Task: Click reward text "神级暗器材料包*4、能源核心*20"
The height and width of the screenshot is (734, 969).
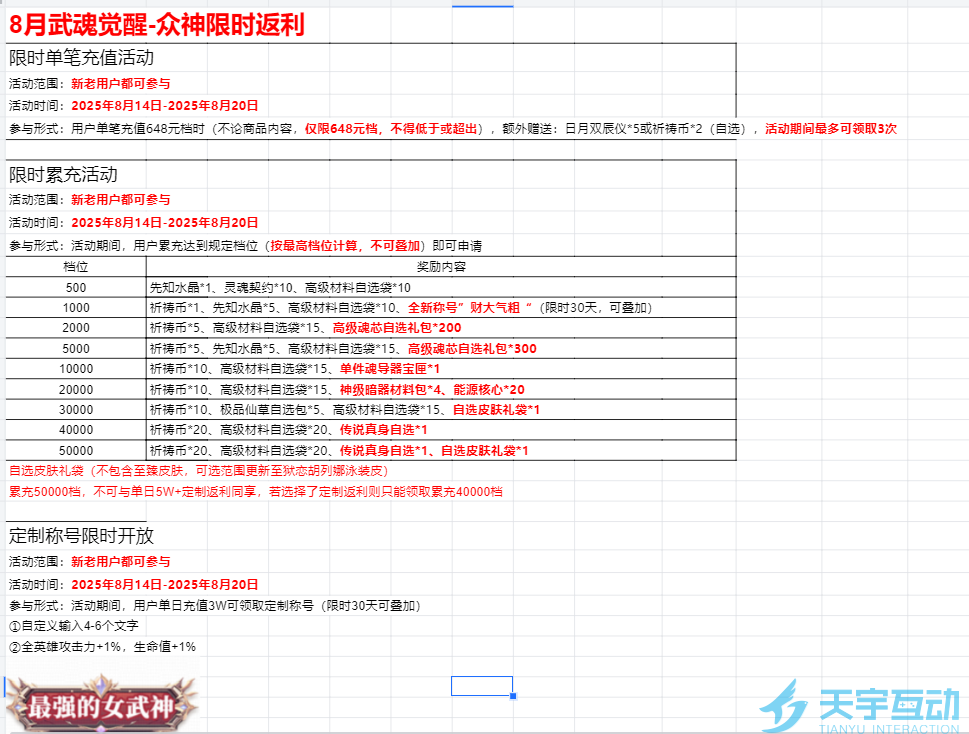Action: [x=432, y=389]
